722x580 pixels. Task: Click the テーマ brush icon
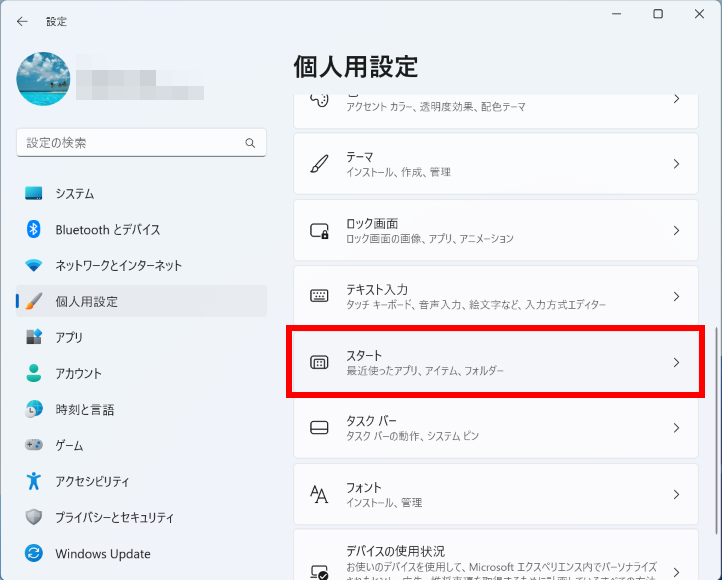click(x=319, y=164)
